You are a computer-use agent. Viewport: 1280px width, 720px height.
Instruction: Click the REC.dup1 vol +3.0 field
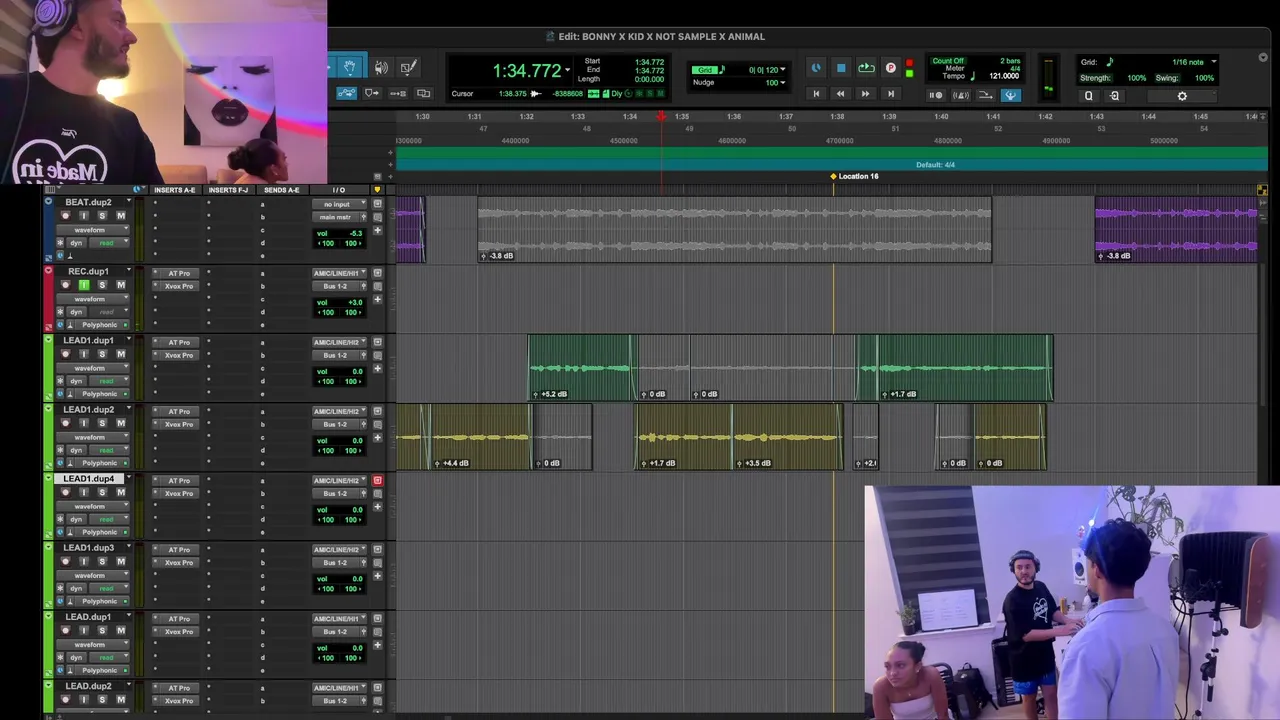click(x=339, y=302)
